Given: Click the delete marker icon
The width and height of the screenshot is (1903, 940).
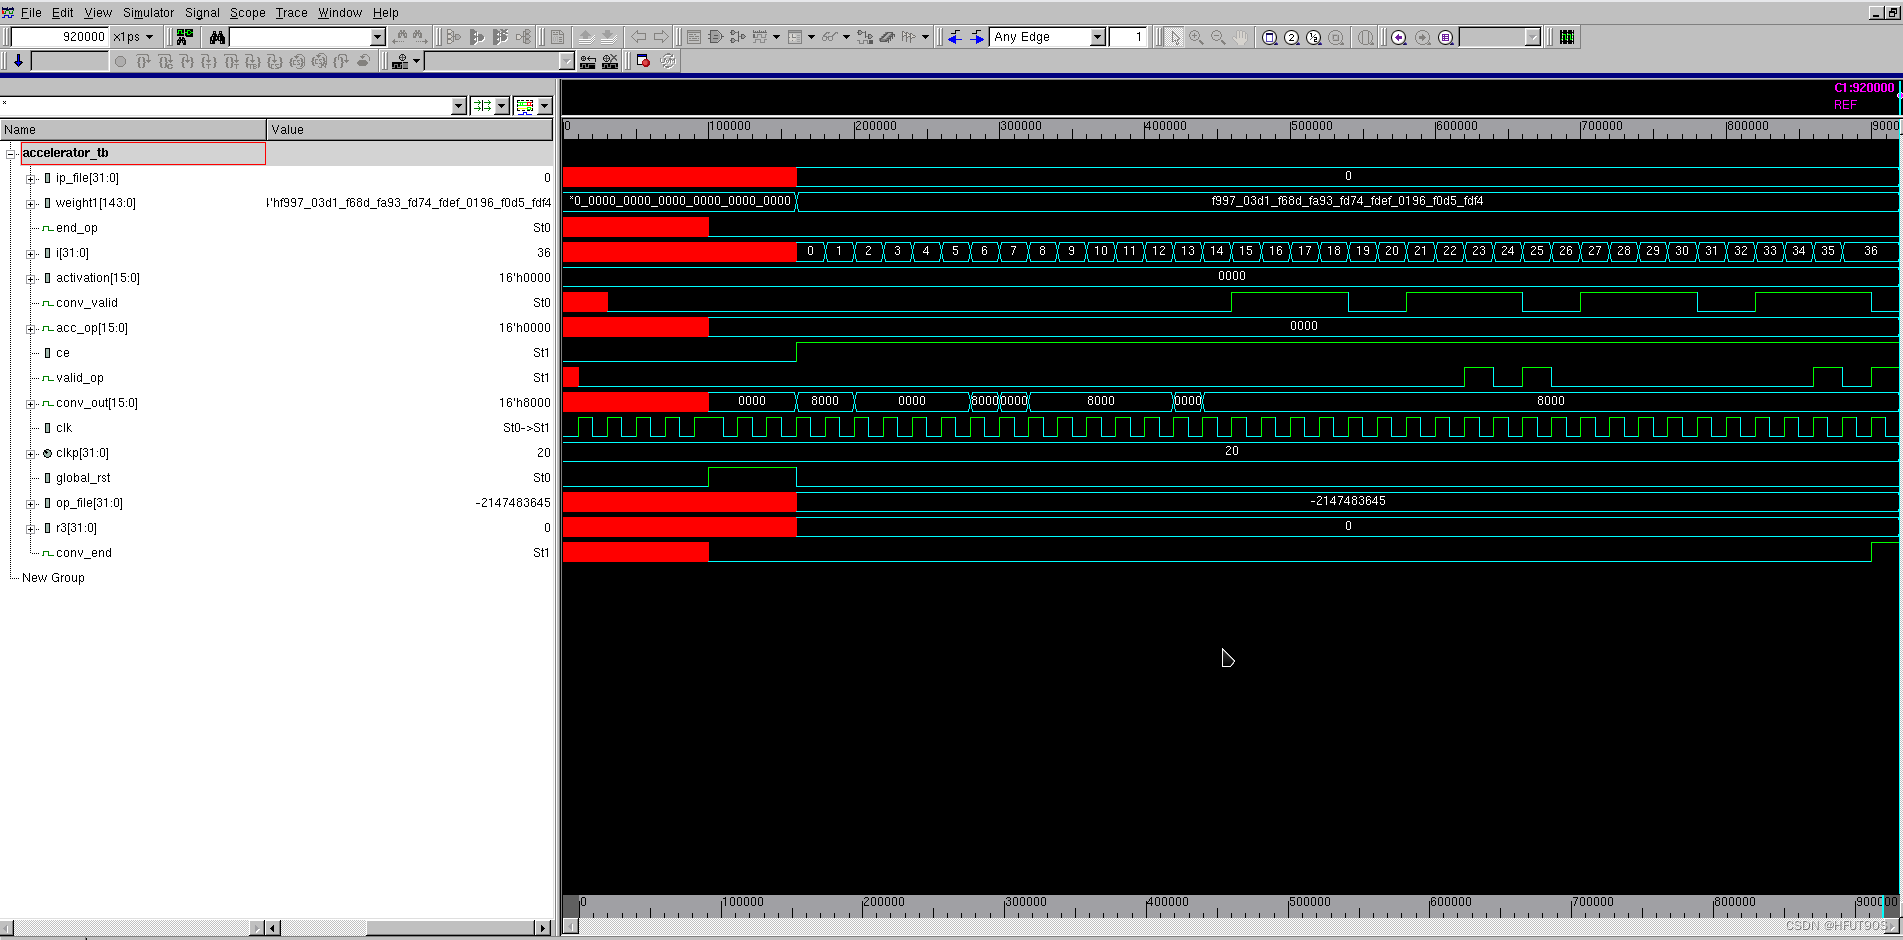Looking at the screenshot, I should click(610, 61).
